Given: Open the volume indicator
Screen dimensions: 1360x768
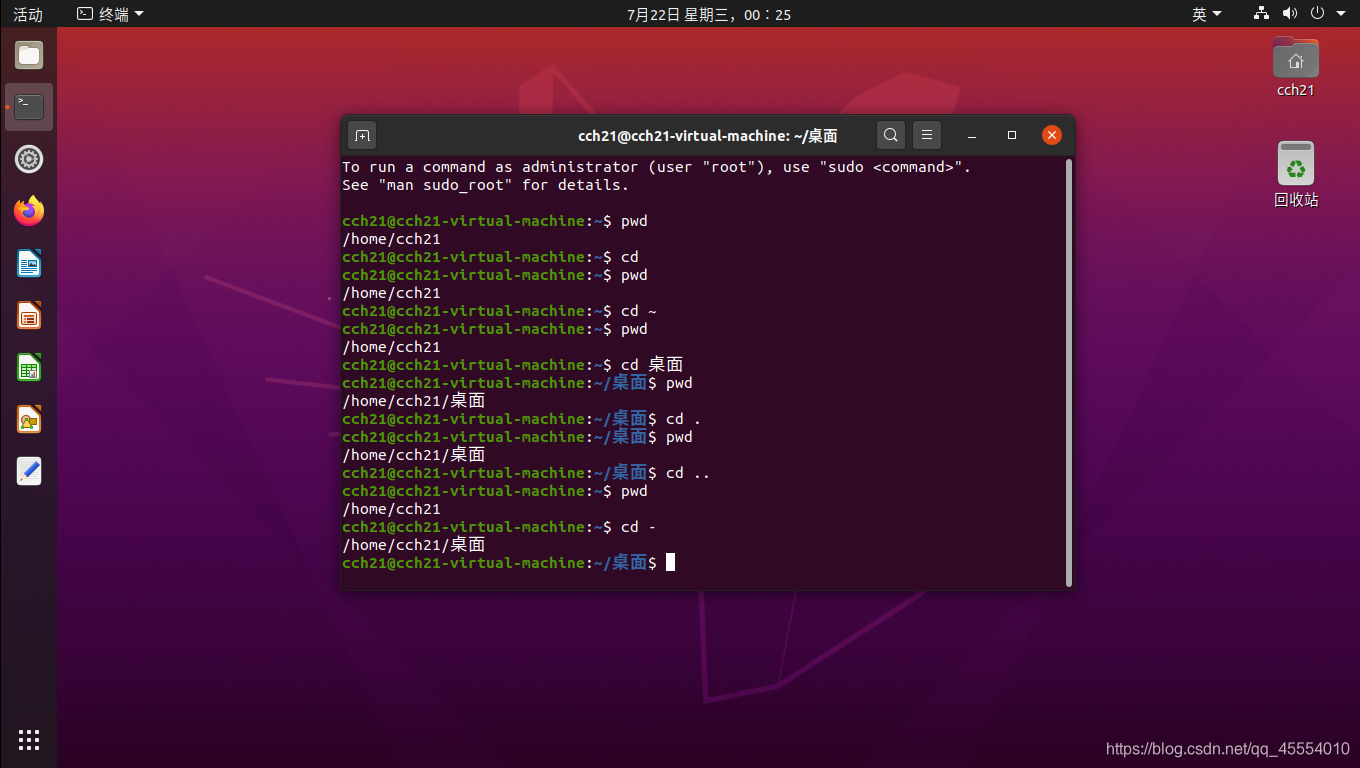Looking at the screenshot, I should pyautogui.click(x=1290, y=14).
